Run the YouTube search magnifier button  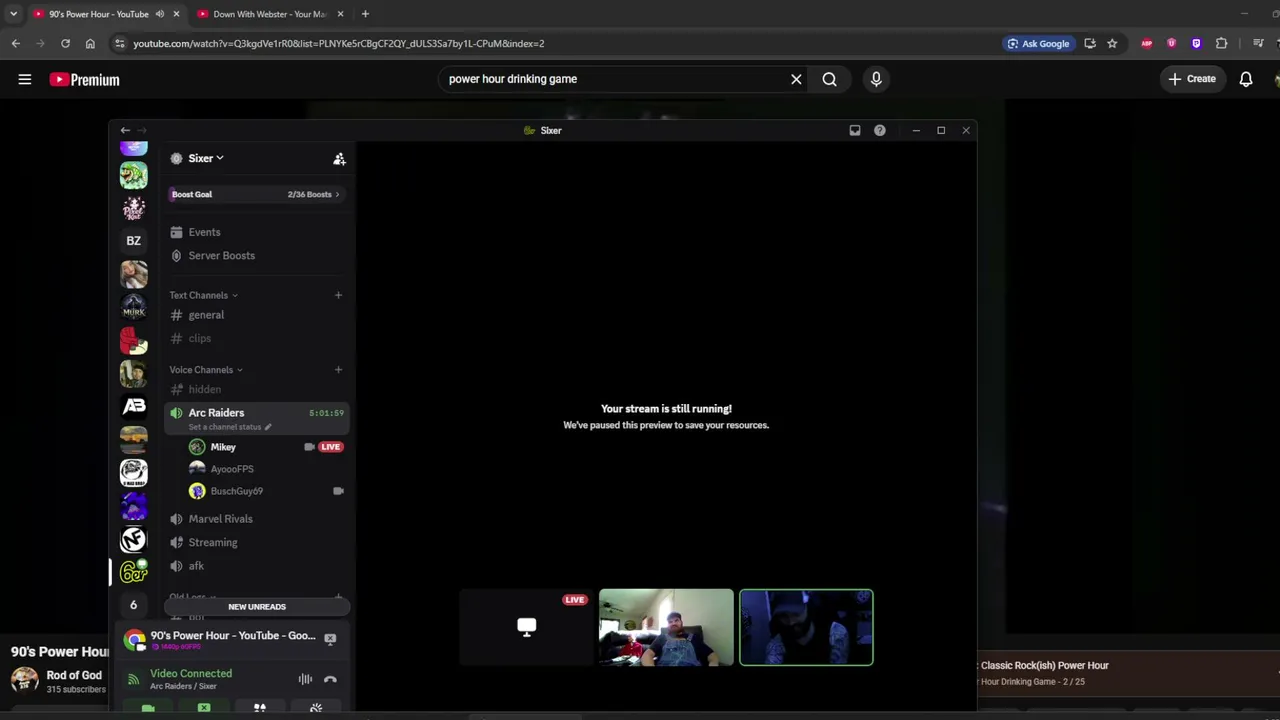829,79
